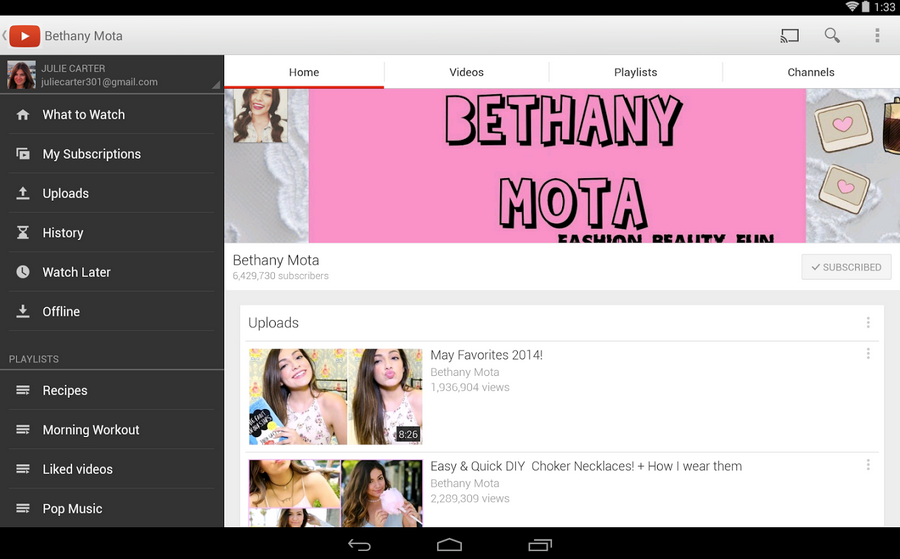Tap the YouTube logo in the header
The width and height of the screenshot is (900, 559).
point(24,36)
